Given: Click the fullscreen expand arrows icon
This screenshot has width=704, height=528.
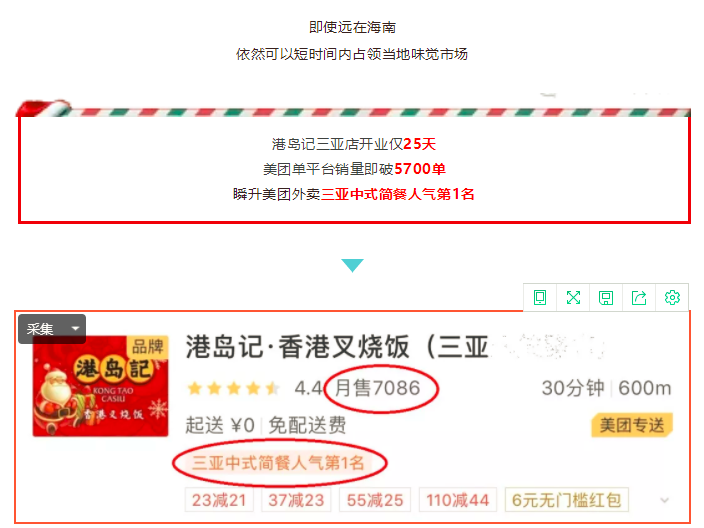Looking at the screenshot, I should click(x=573, y=297).
